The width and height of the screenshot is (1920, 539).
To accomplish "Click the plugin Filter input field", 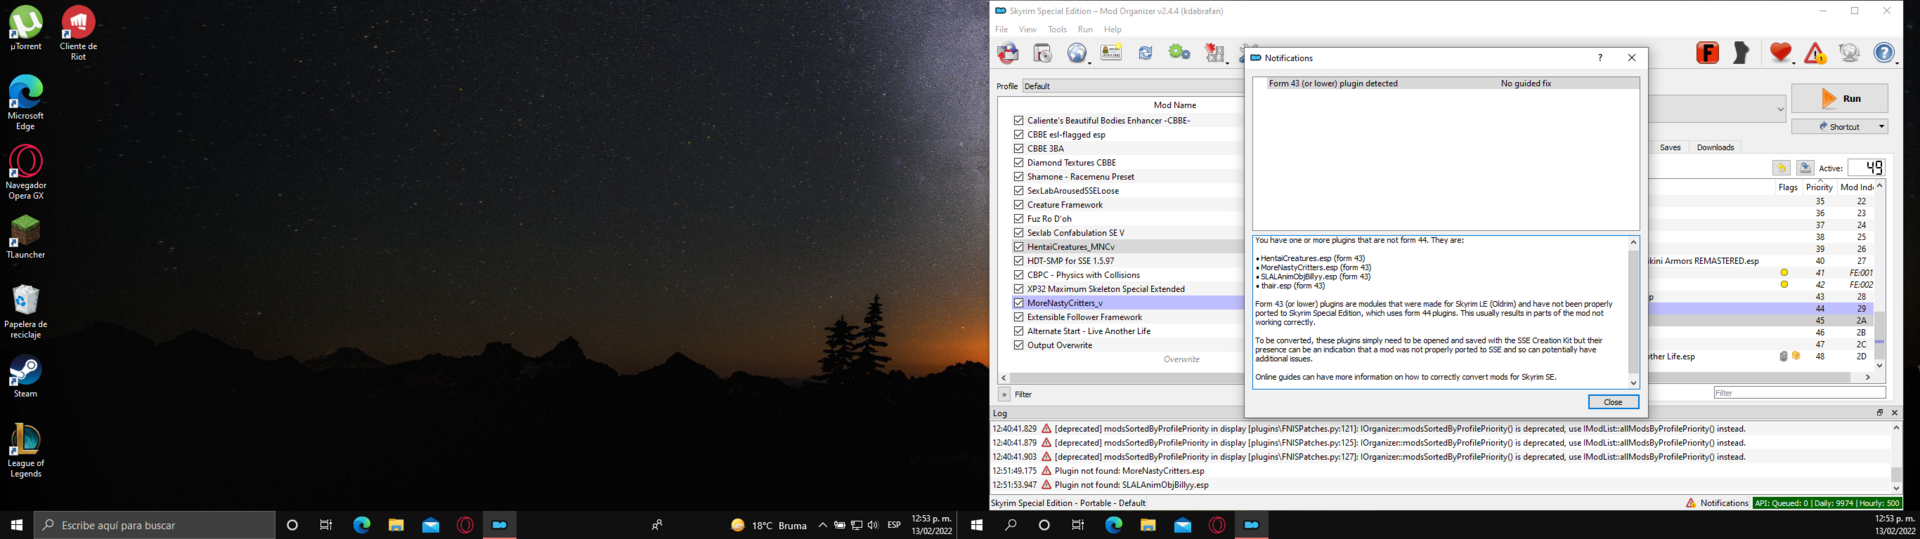I will (x=1799, y=393).
